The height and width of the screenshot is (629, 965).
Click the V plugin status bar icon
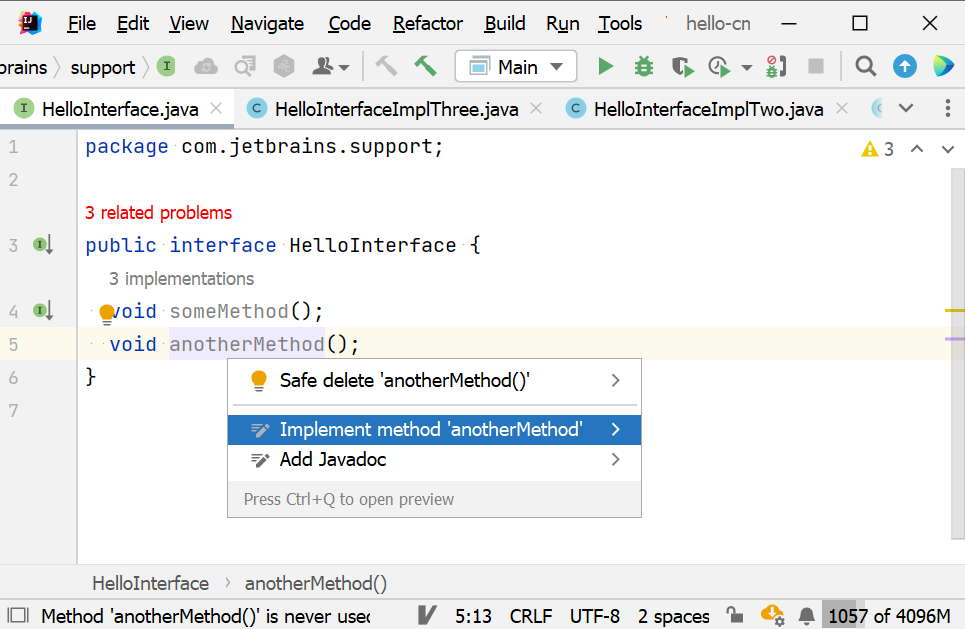(x=426, y=615)
